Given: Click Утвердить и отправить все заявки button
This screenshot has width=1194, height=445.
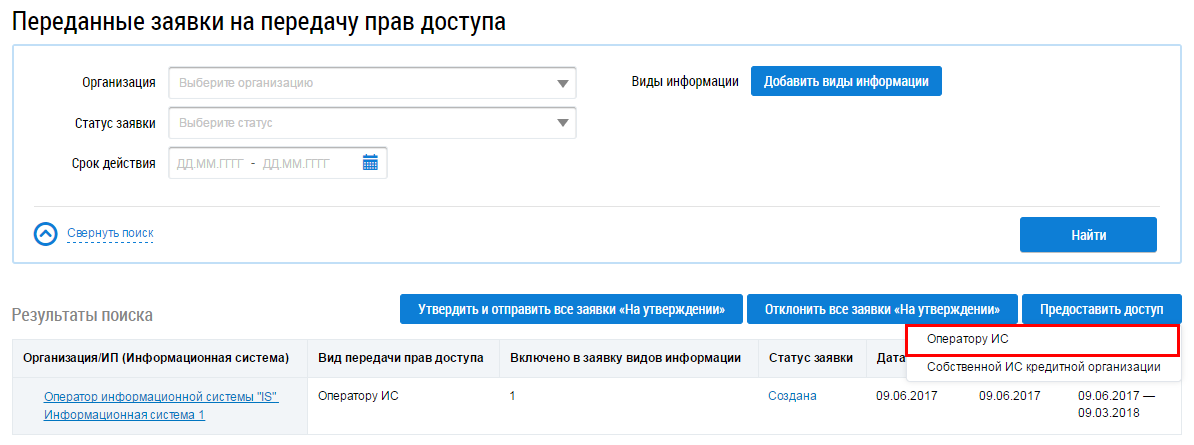Looking at the screenshot, I should pos(571,309).
